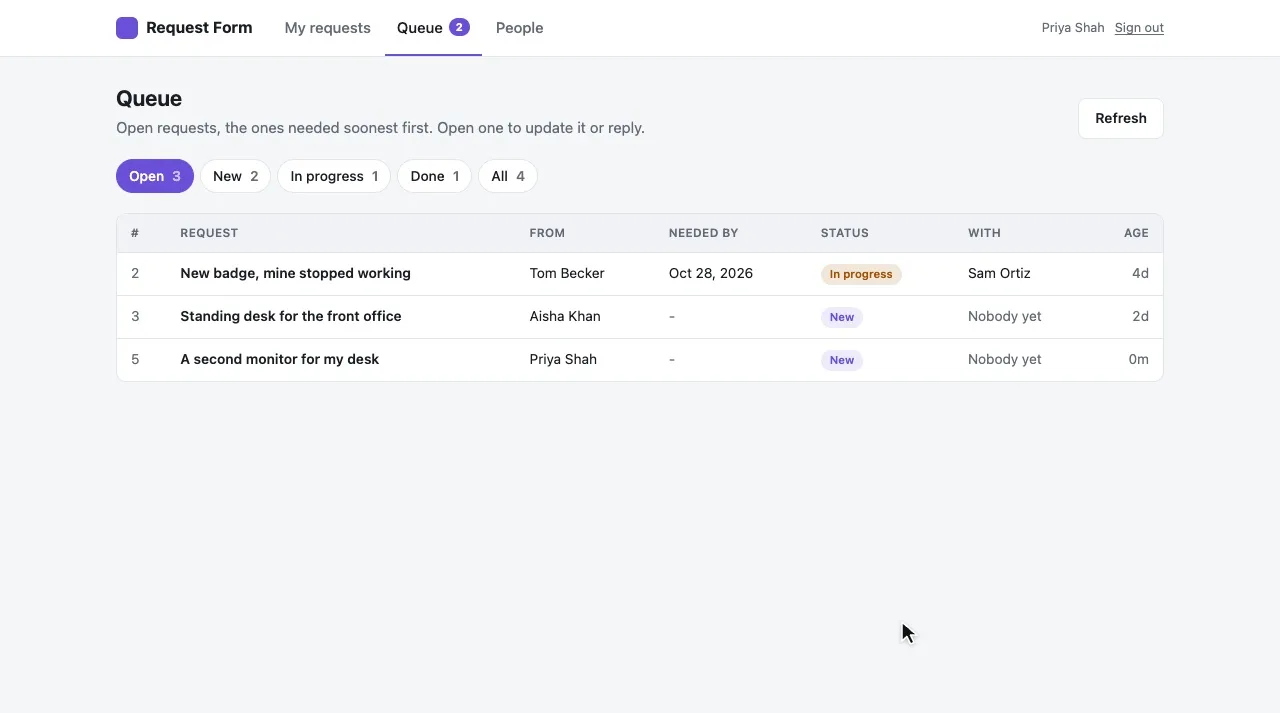Click the In progress status badge

pyautogui.click(x=861, y=274)
